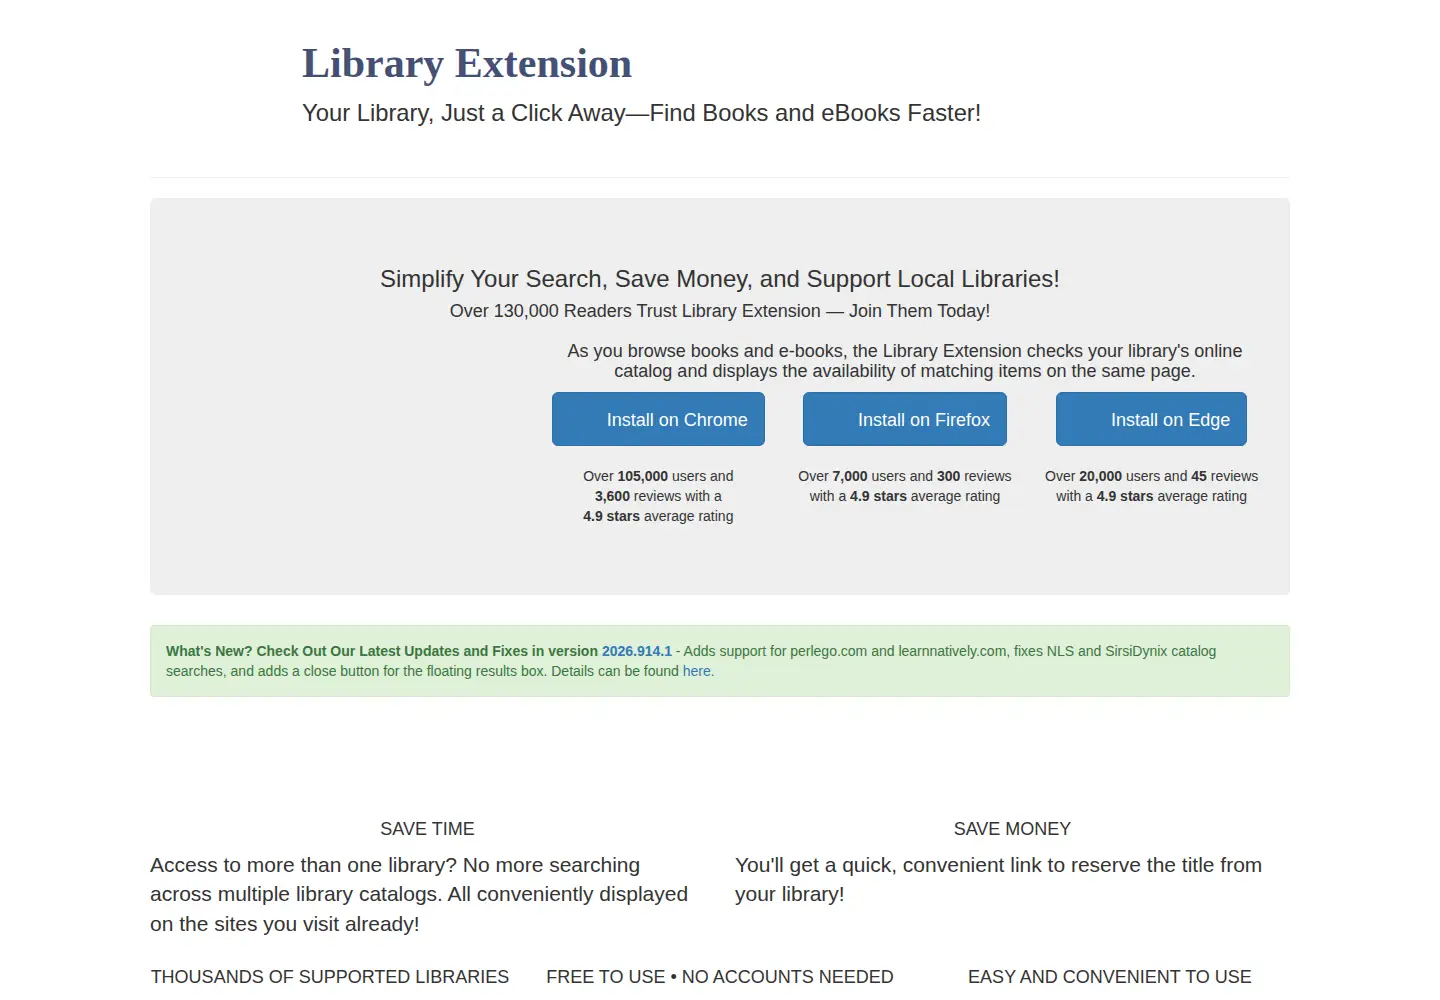Select the 'Over 20,000 users' Edge stats text
1440x1000 pixels.
click(1151, 486)
